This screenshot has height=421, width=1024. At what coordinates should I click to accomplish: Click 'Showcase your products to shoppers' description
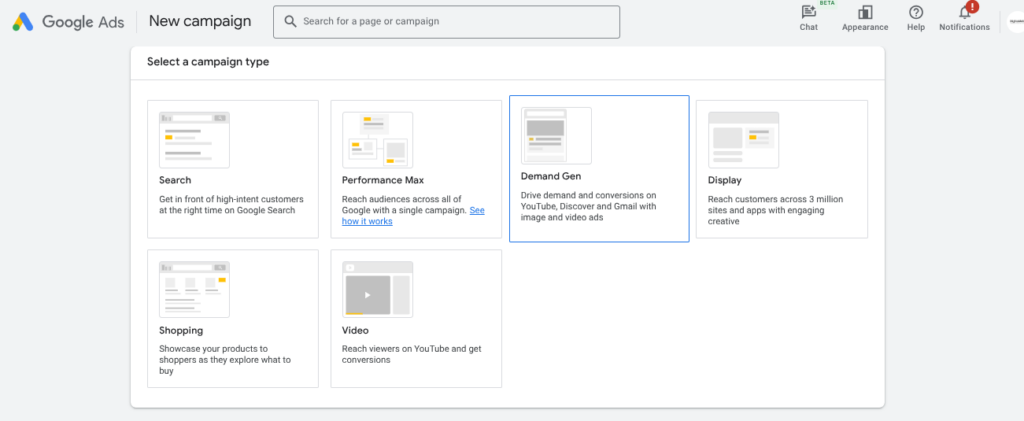pos(225,360)
